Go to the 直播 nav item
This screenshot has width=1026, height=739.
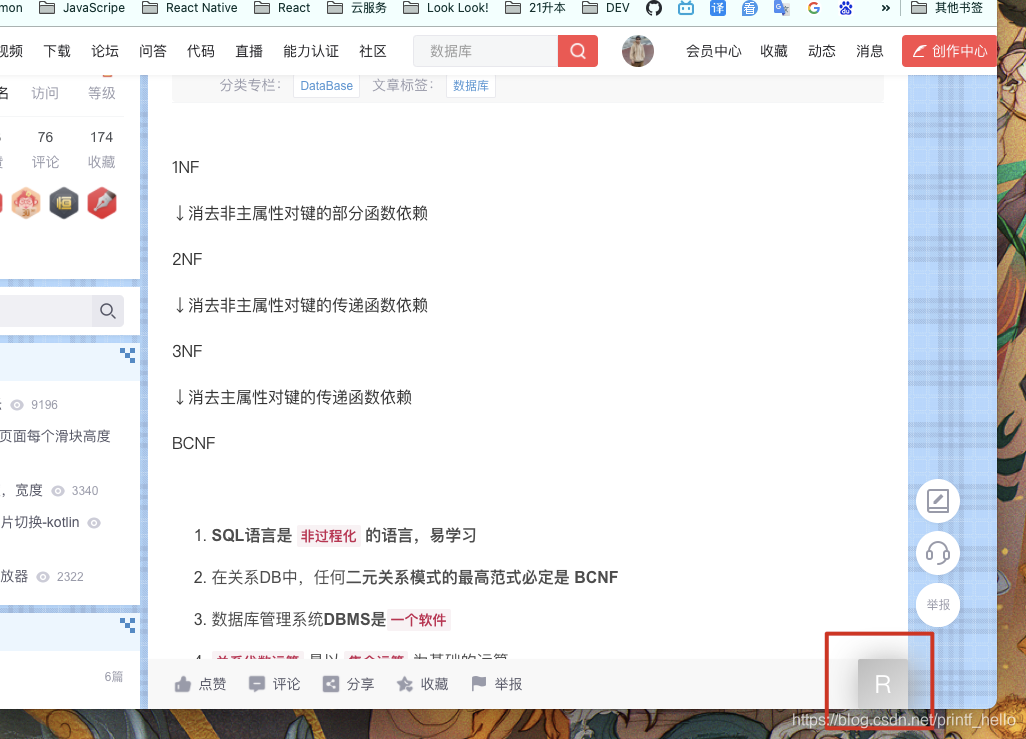click(x=249, y=51)
